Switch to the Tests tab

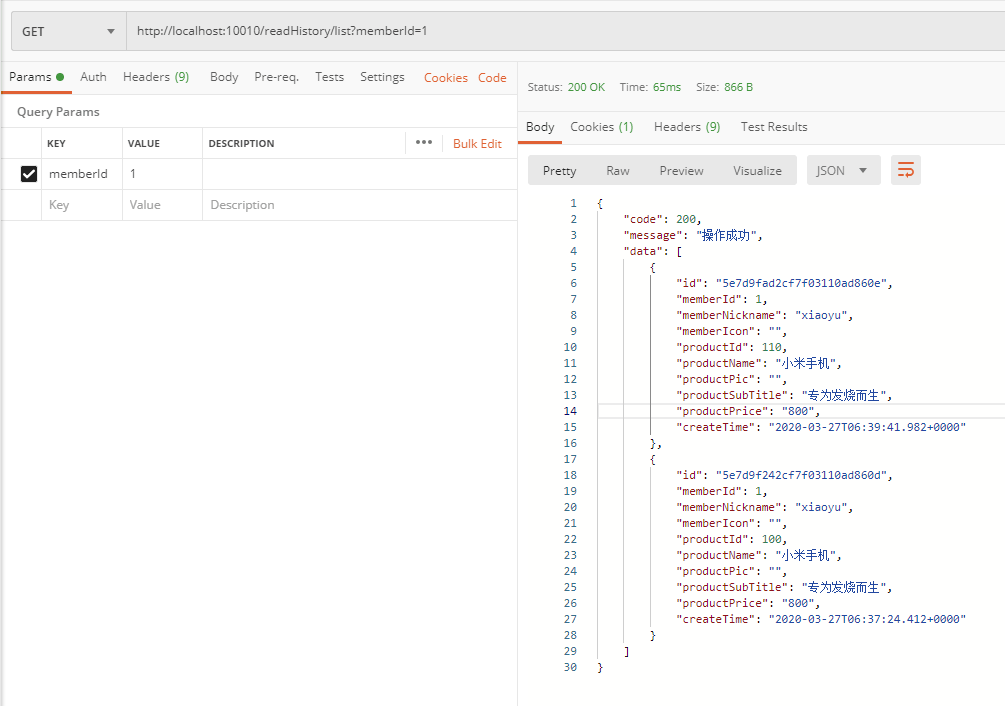(329, 77)
